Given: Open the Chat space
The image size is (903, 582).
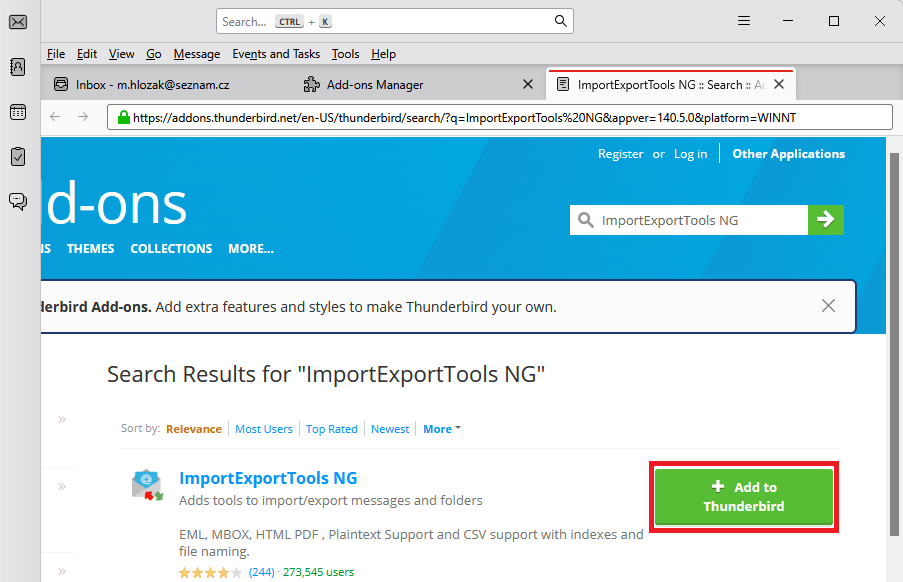Looking at the screenshot, I should 18,201.
